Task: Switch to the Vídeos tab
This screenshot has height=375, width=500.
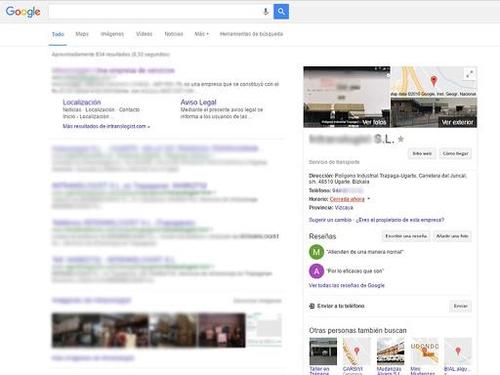Action: coord(144,34)
